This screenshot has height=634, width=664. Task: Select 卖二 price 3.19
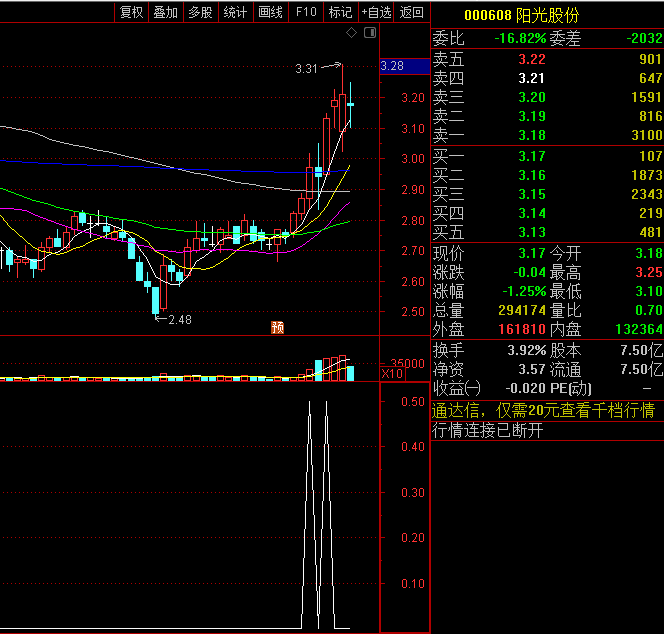[532, 116]
